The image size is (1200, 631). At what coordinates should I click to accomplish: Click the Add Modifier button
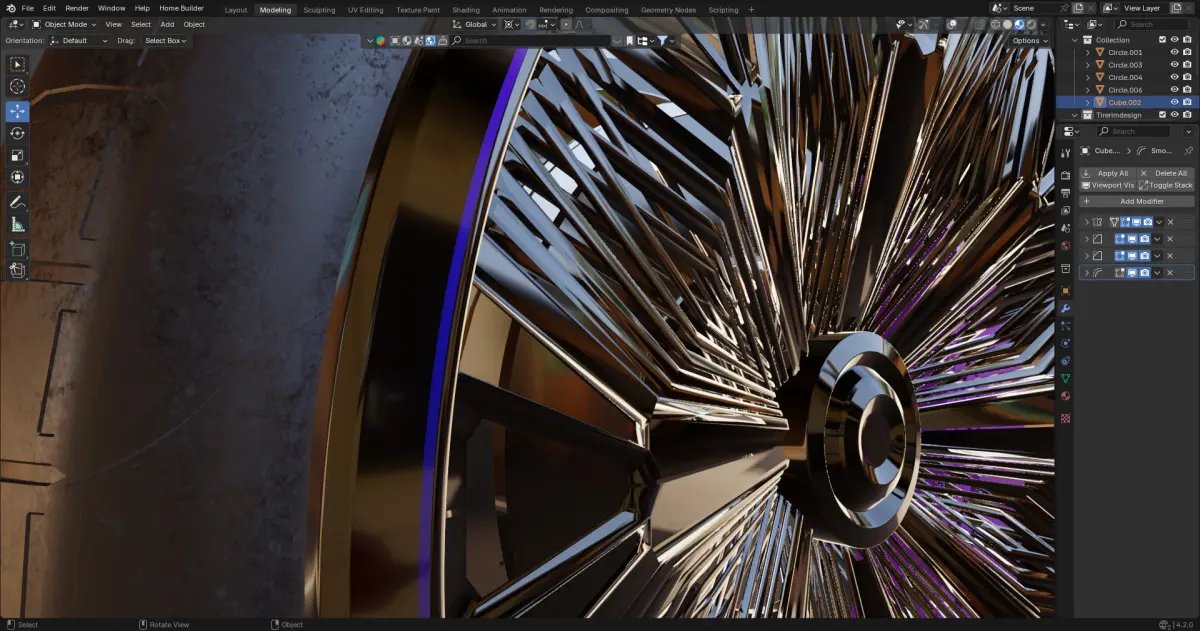(1137, 201)
